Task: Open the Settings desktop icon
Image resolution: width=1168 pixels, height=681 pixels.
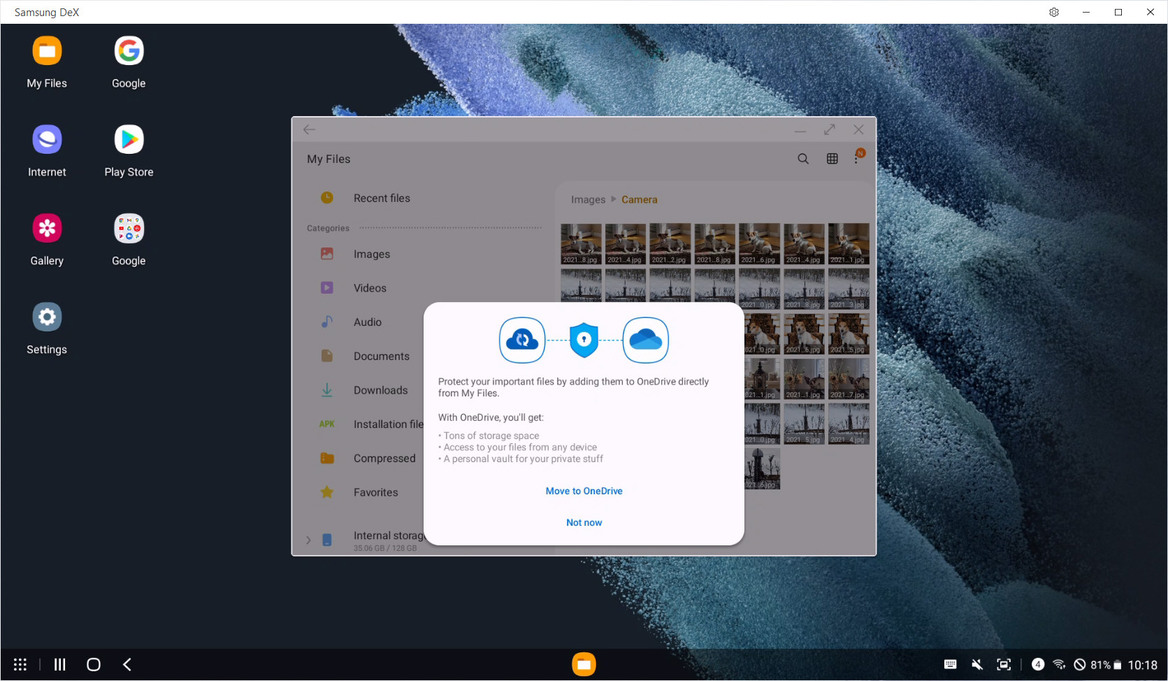Action: coord(47,328)
